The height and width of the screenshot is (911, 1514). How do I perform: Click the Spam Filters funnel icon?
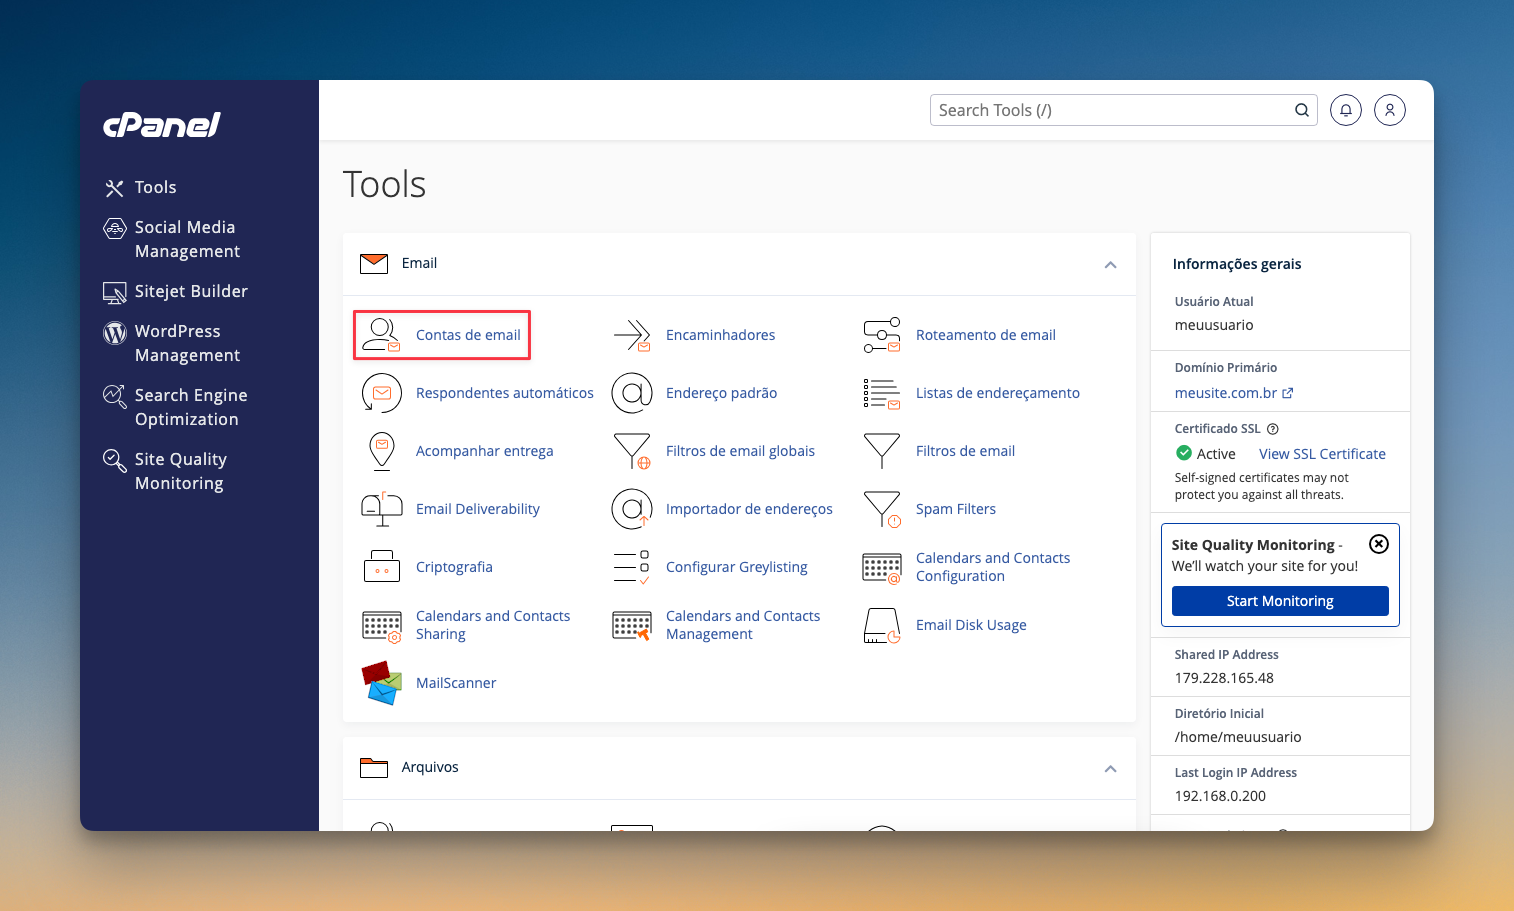click(x=881, y=509)
